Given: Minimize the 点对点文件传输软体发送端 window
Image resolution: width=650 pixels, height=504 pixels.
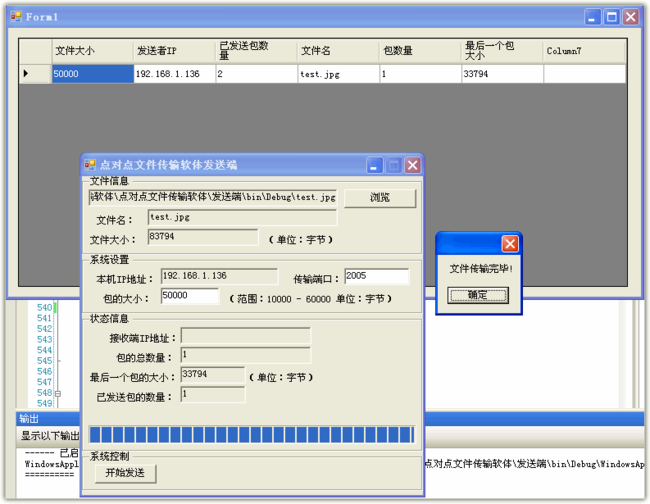Looking at the screenshot, I should tap(374, 165).
